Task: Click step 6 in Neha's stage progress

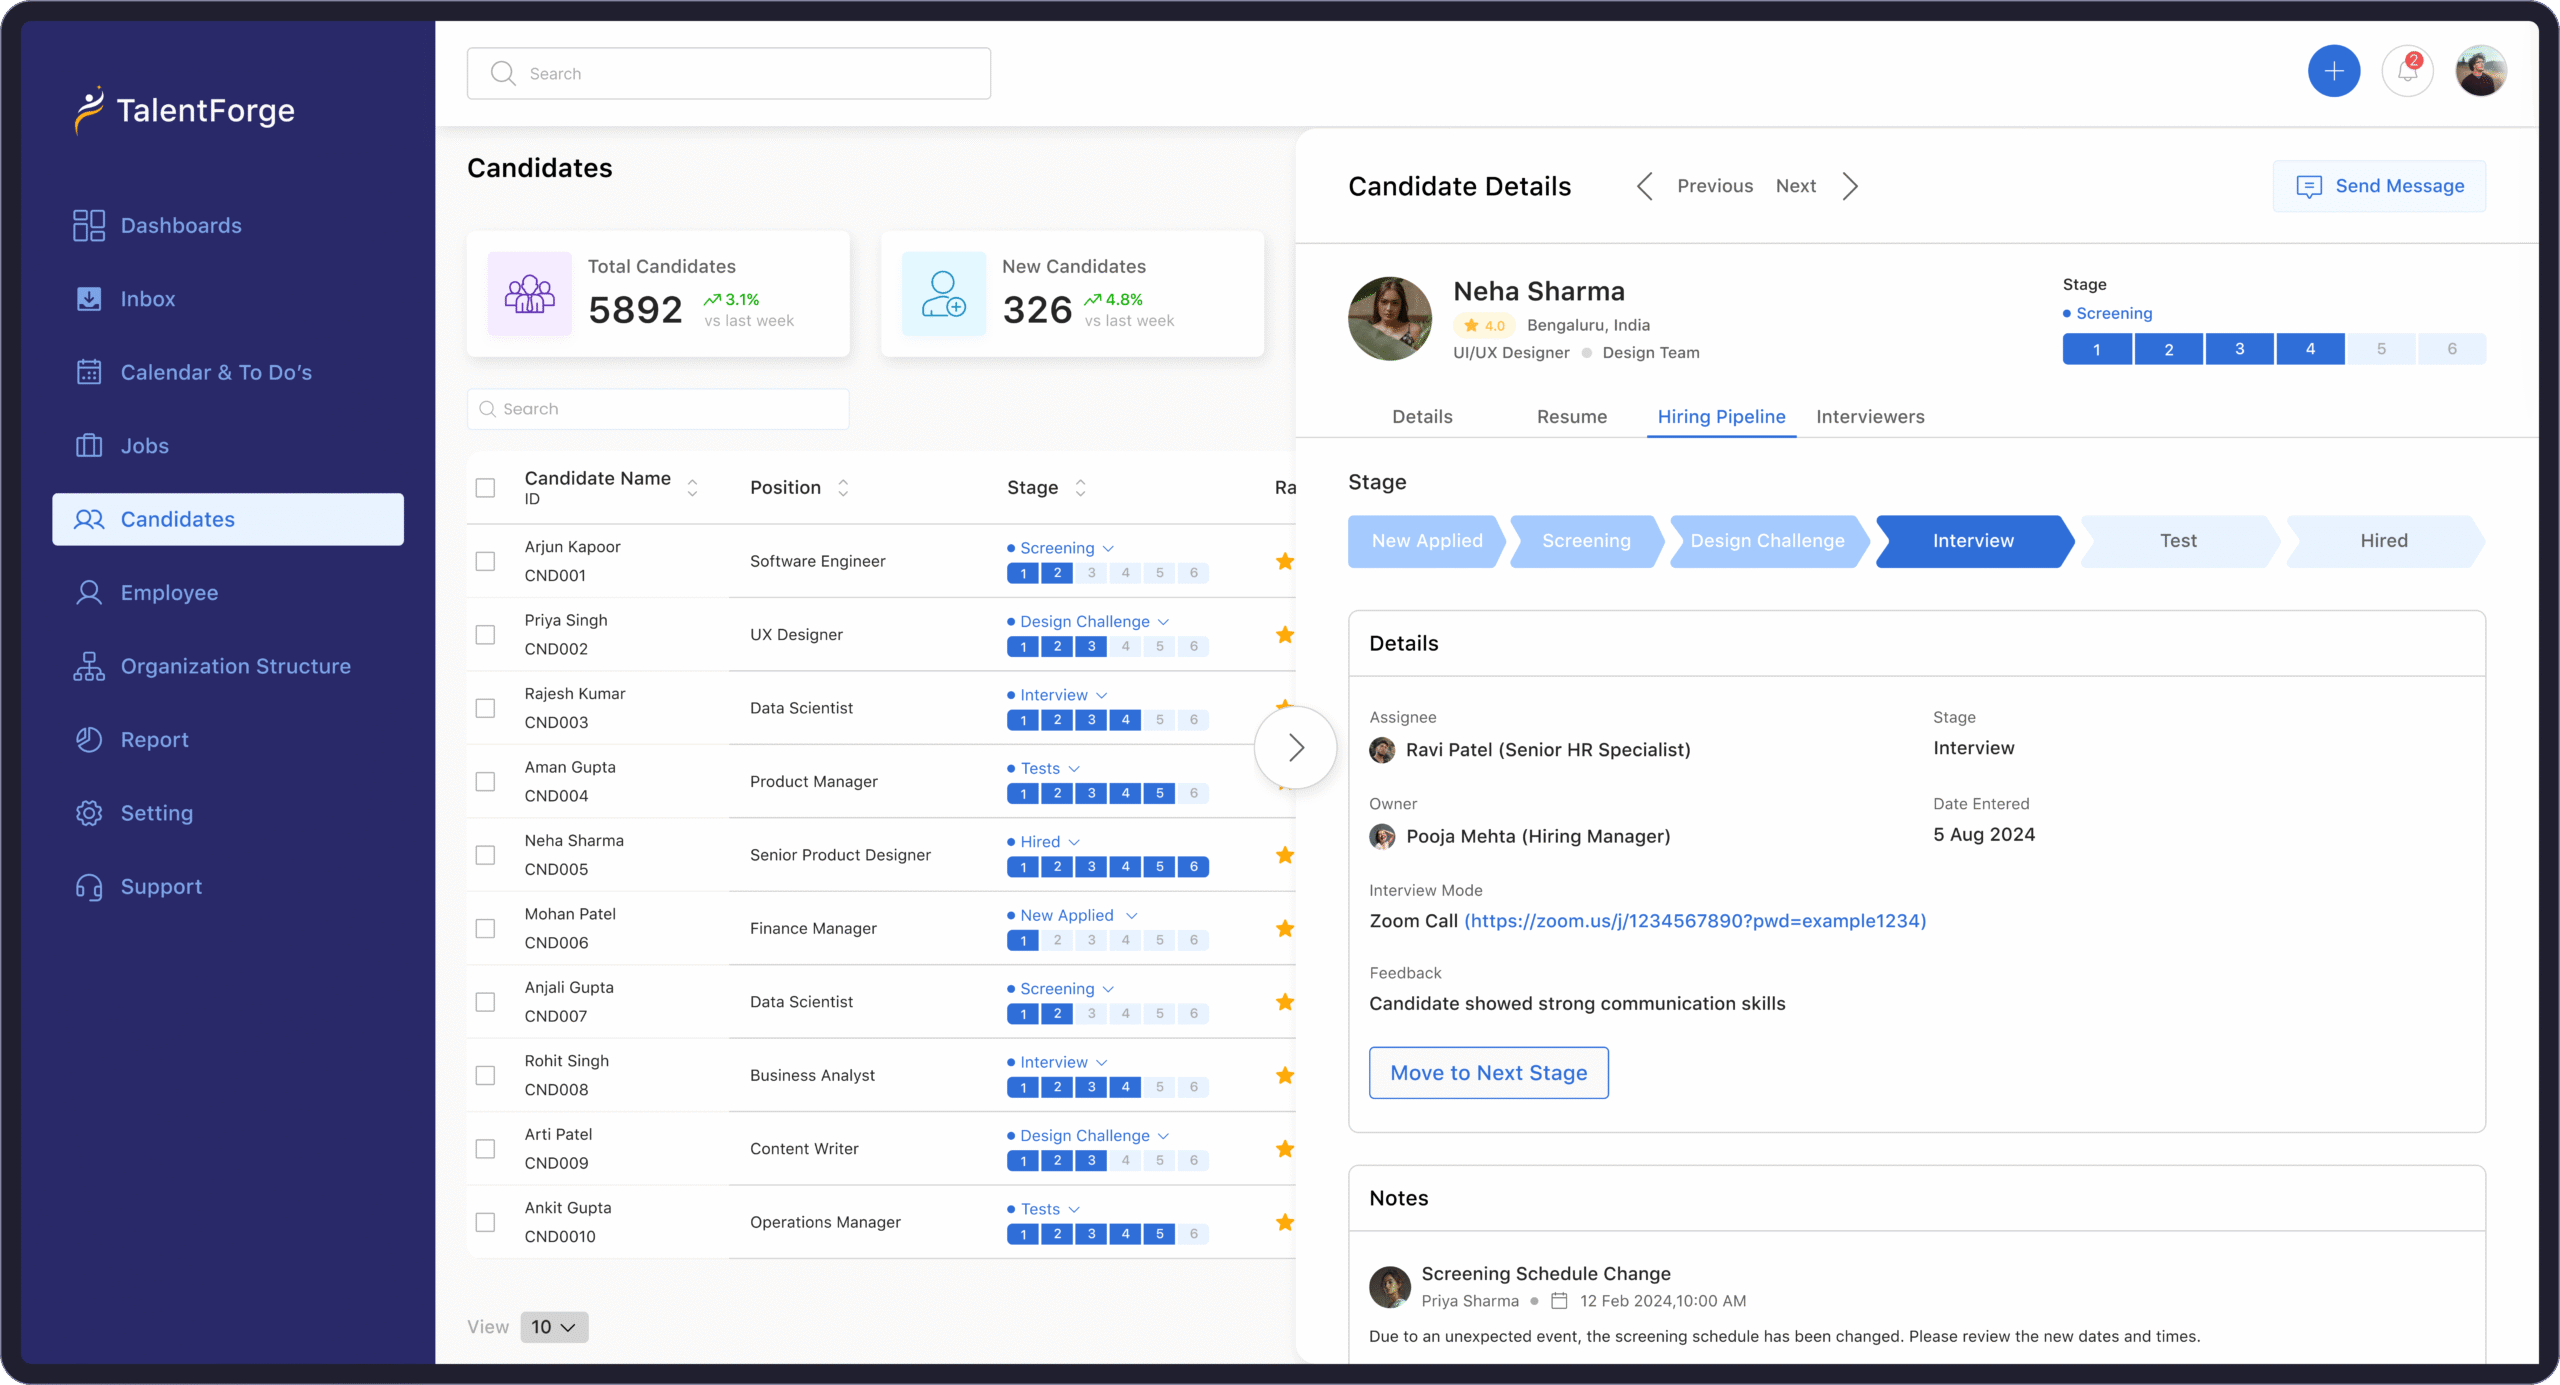Action: tap(2452, 349)
